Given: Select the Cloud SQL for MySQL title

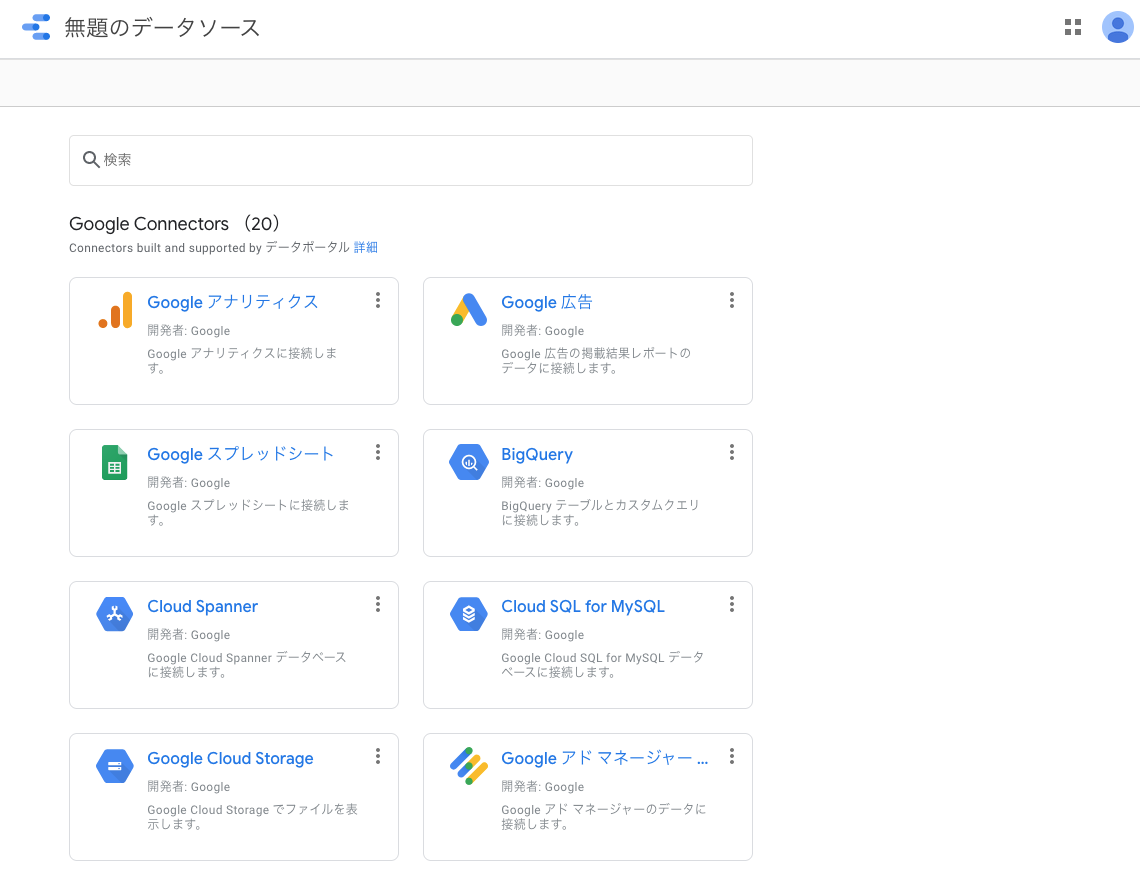Looking at the screenshot, I should pyautogui.click(x=583, y=606).
